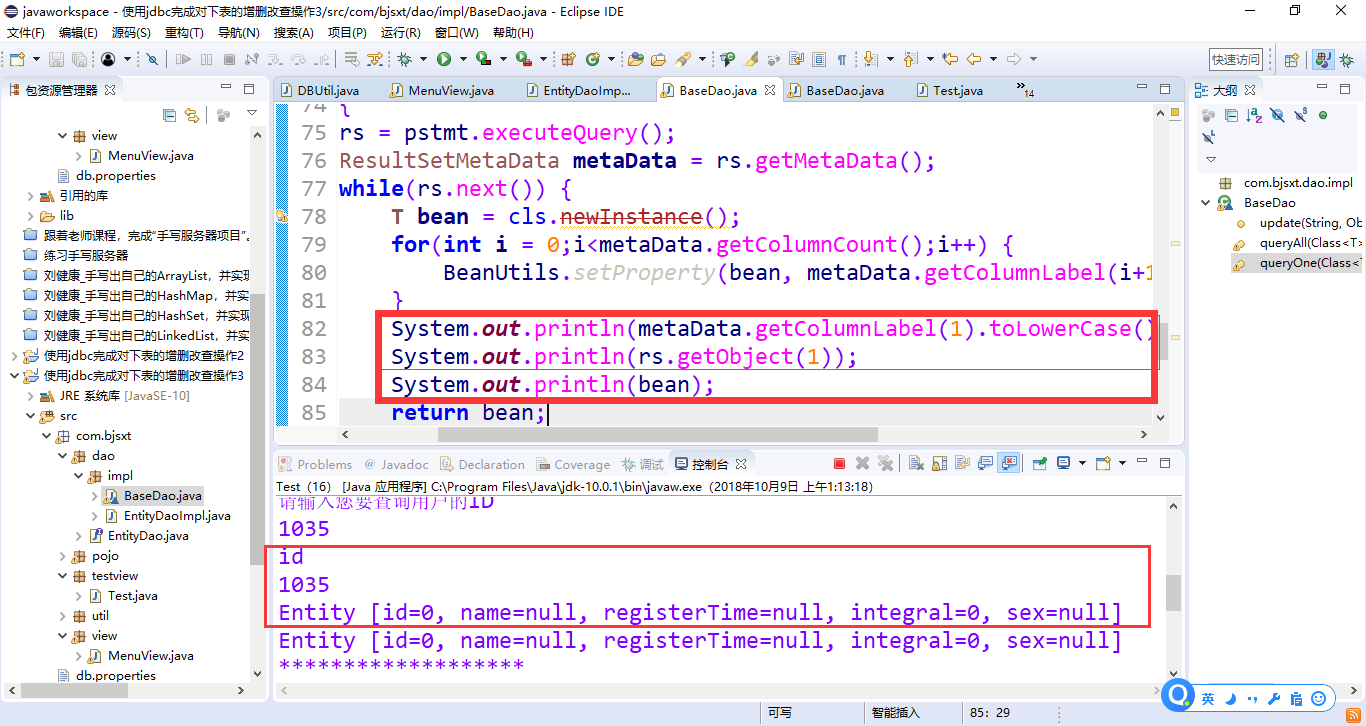Screen dimensions: 1366x726
Task: Open the Display Selected Console dropdown
Action: coord(1082,463)
